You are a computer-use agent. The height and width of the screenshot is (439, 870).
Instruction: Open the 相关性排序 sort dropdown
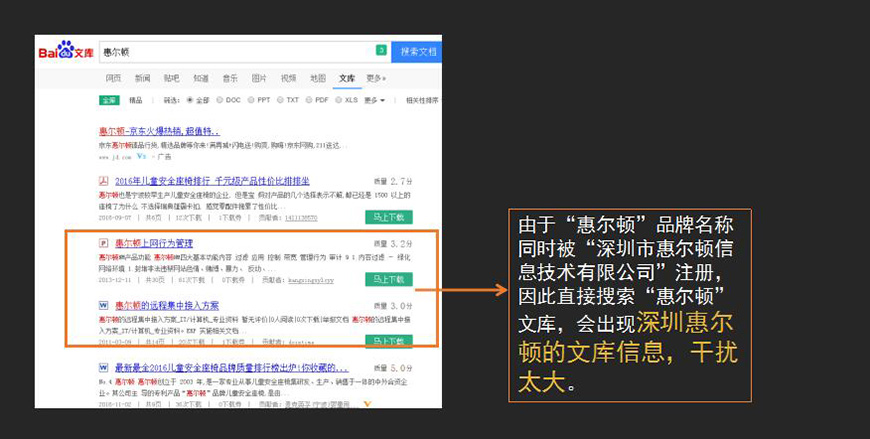pyautogui.click(x=422, y=100)
